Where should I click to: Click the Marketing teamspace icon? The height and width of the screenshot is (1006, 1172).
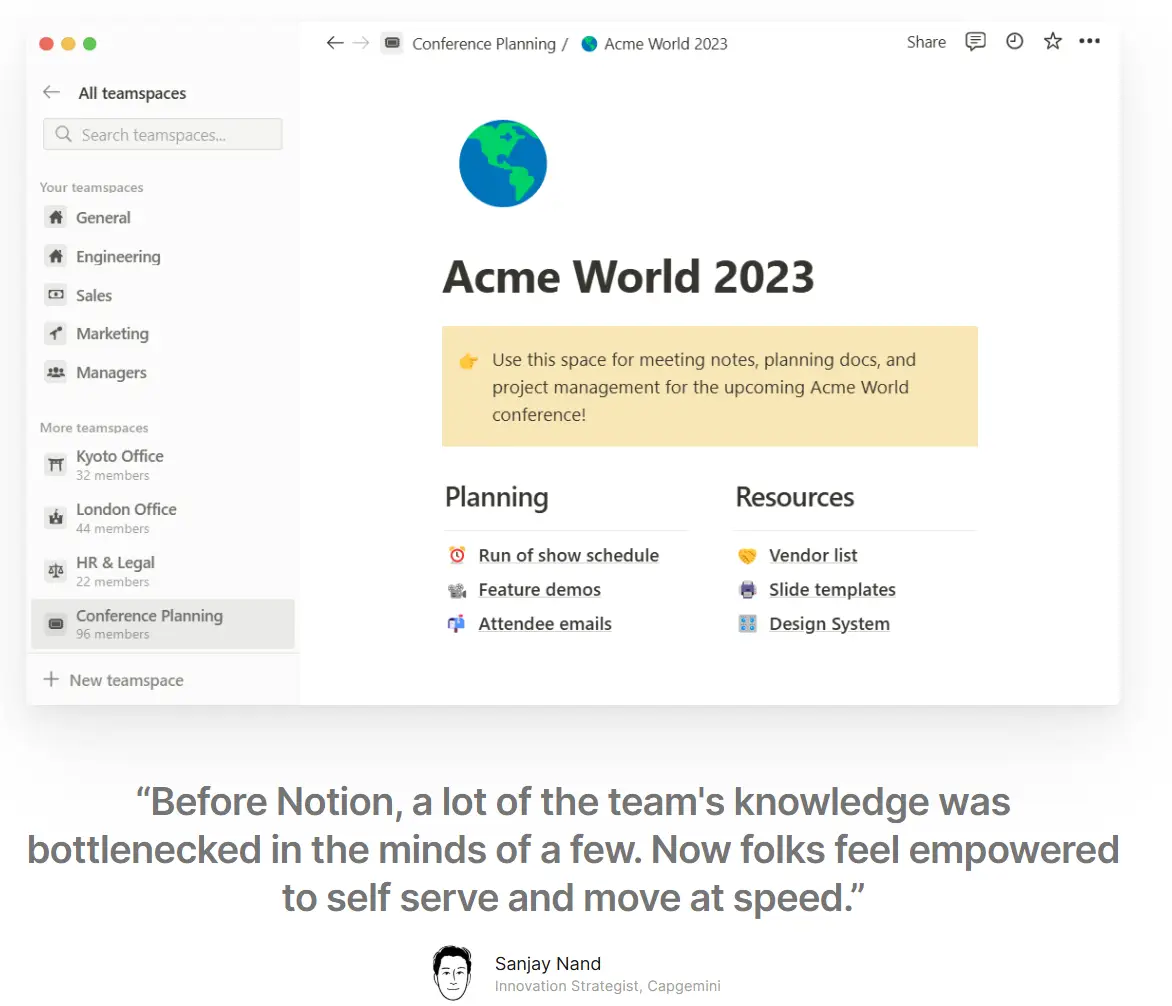click(56, 333)
